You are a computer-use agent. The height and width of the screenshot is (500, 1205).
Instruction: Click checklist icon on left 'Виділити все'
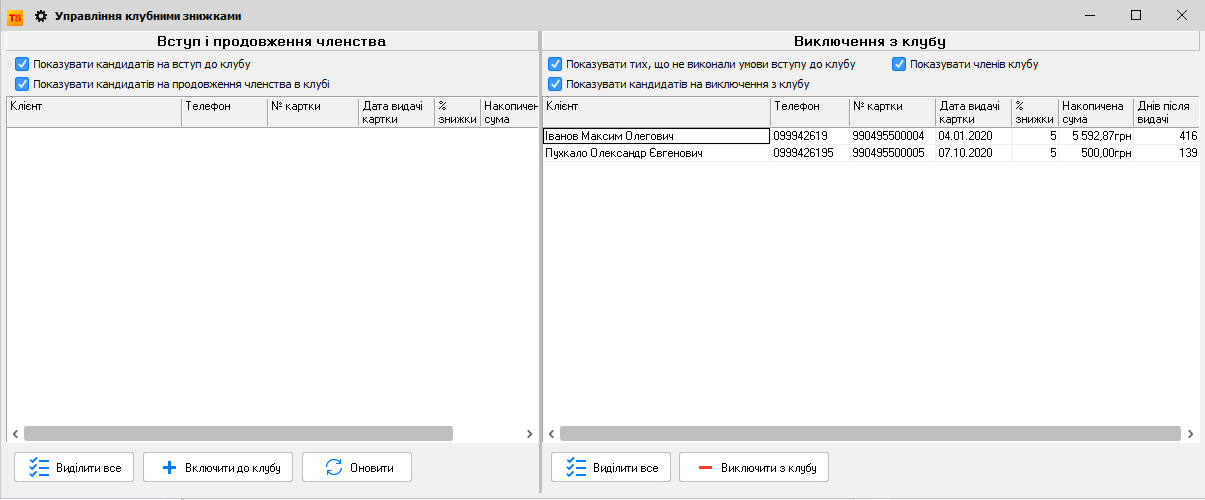[x=40, y=467]
